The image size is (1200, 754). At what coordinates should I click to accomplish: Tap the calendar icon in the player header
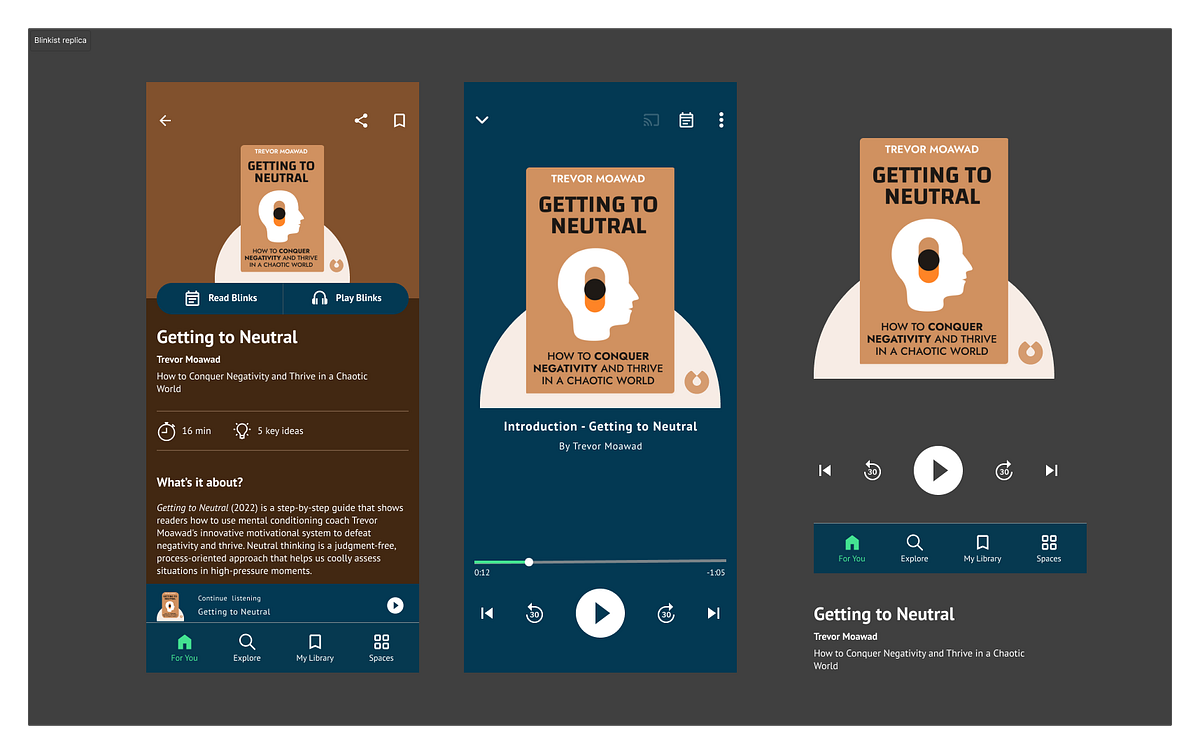point(686,119)
